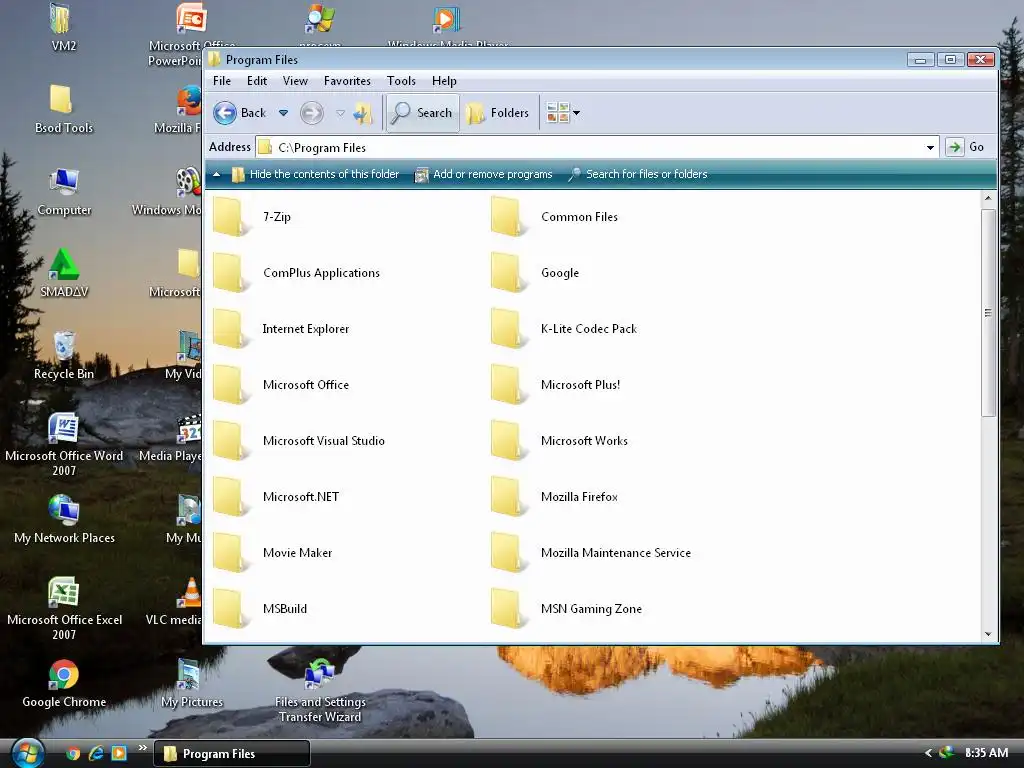Click Add or remove programs link

click(484, 174)
